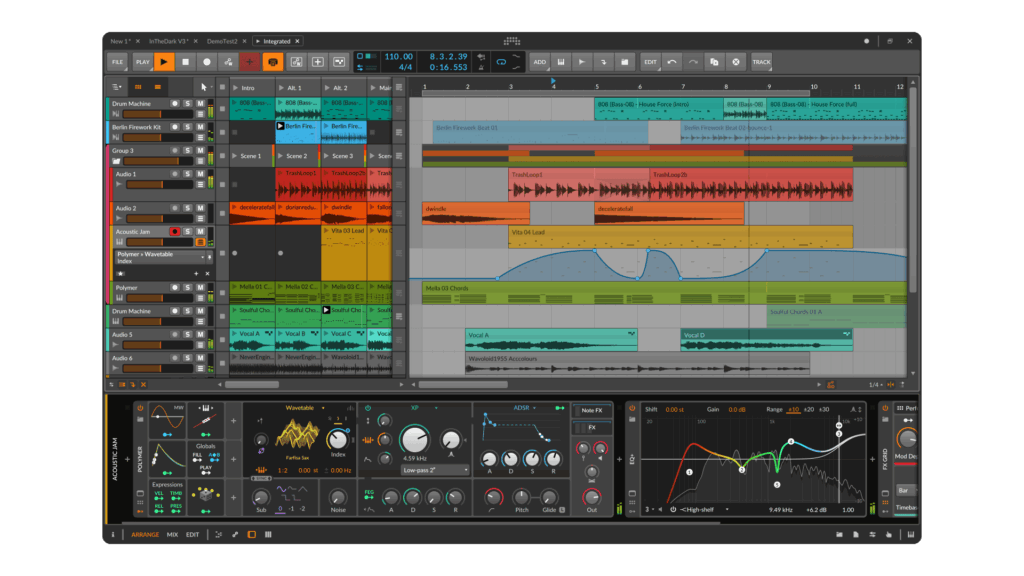Image resolution: width=1024 pixels, height=576 pixels.
Task: Click the metronome icon in the transport bar
Action: tap(273, 62)
